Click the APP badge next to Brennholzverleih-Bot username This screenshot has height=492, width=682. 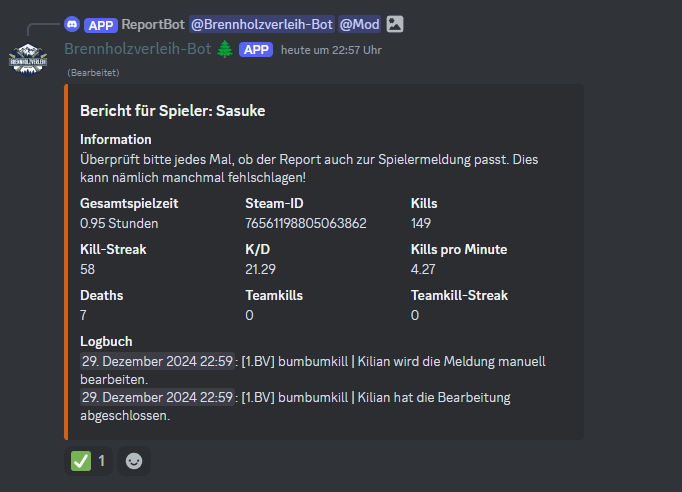[x=256, y=49]
